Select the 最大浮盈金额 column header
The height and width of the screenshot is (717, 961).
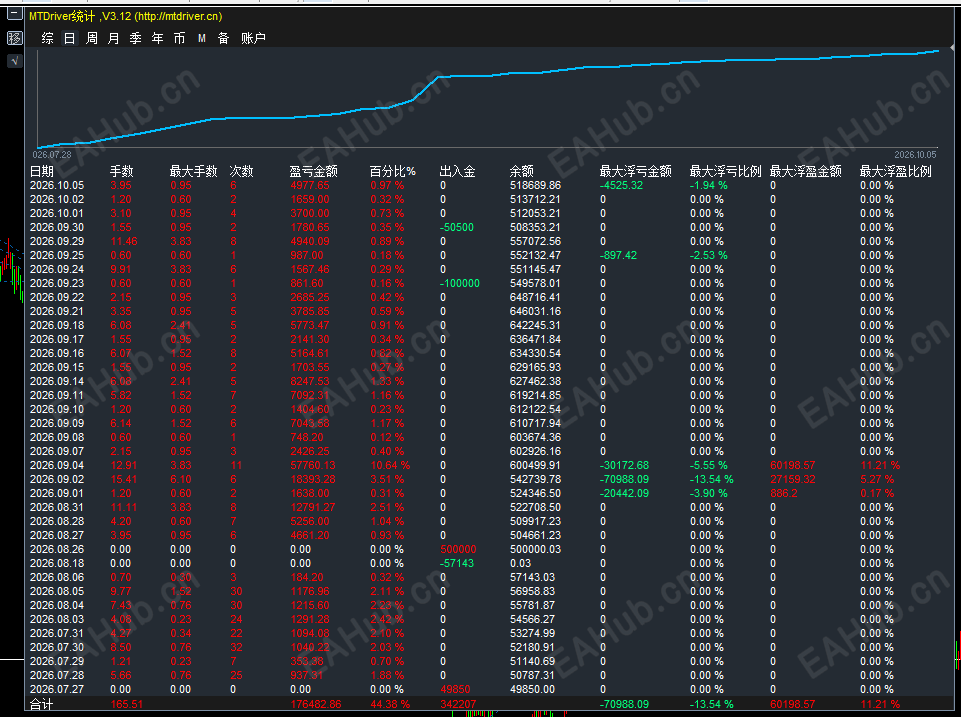point(806,172)
